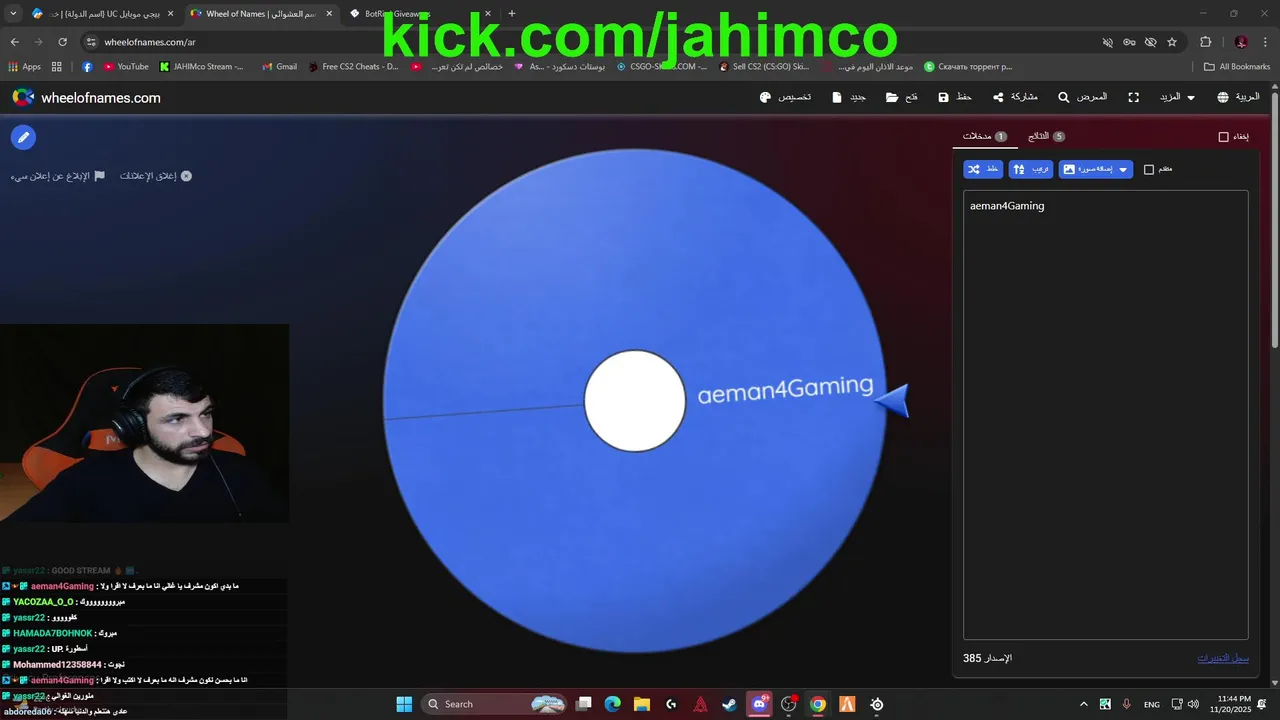The image size is (1280, 720).
Task: Report a bad ad with flag icon
Action: click(x=99, y=176)
